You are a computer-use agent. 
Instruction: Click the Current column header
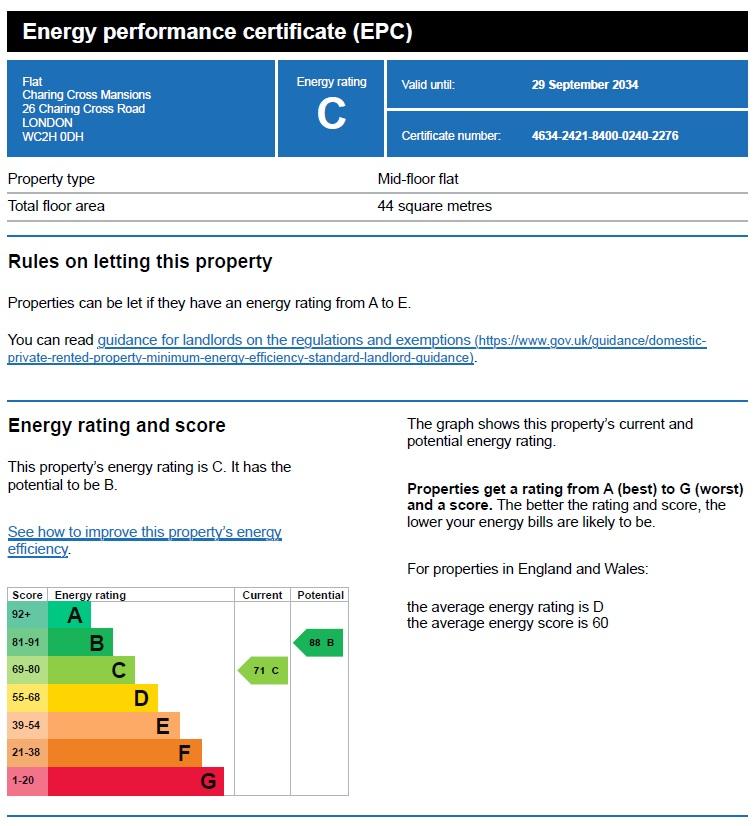click(262, 595)
